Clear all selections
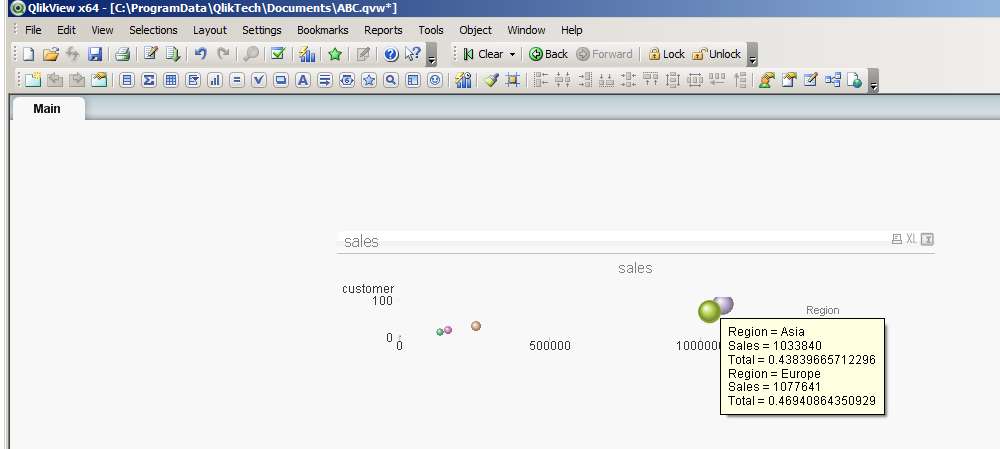 pos(483,54)
